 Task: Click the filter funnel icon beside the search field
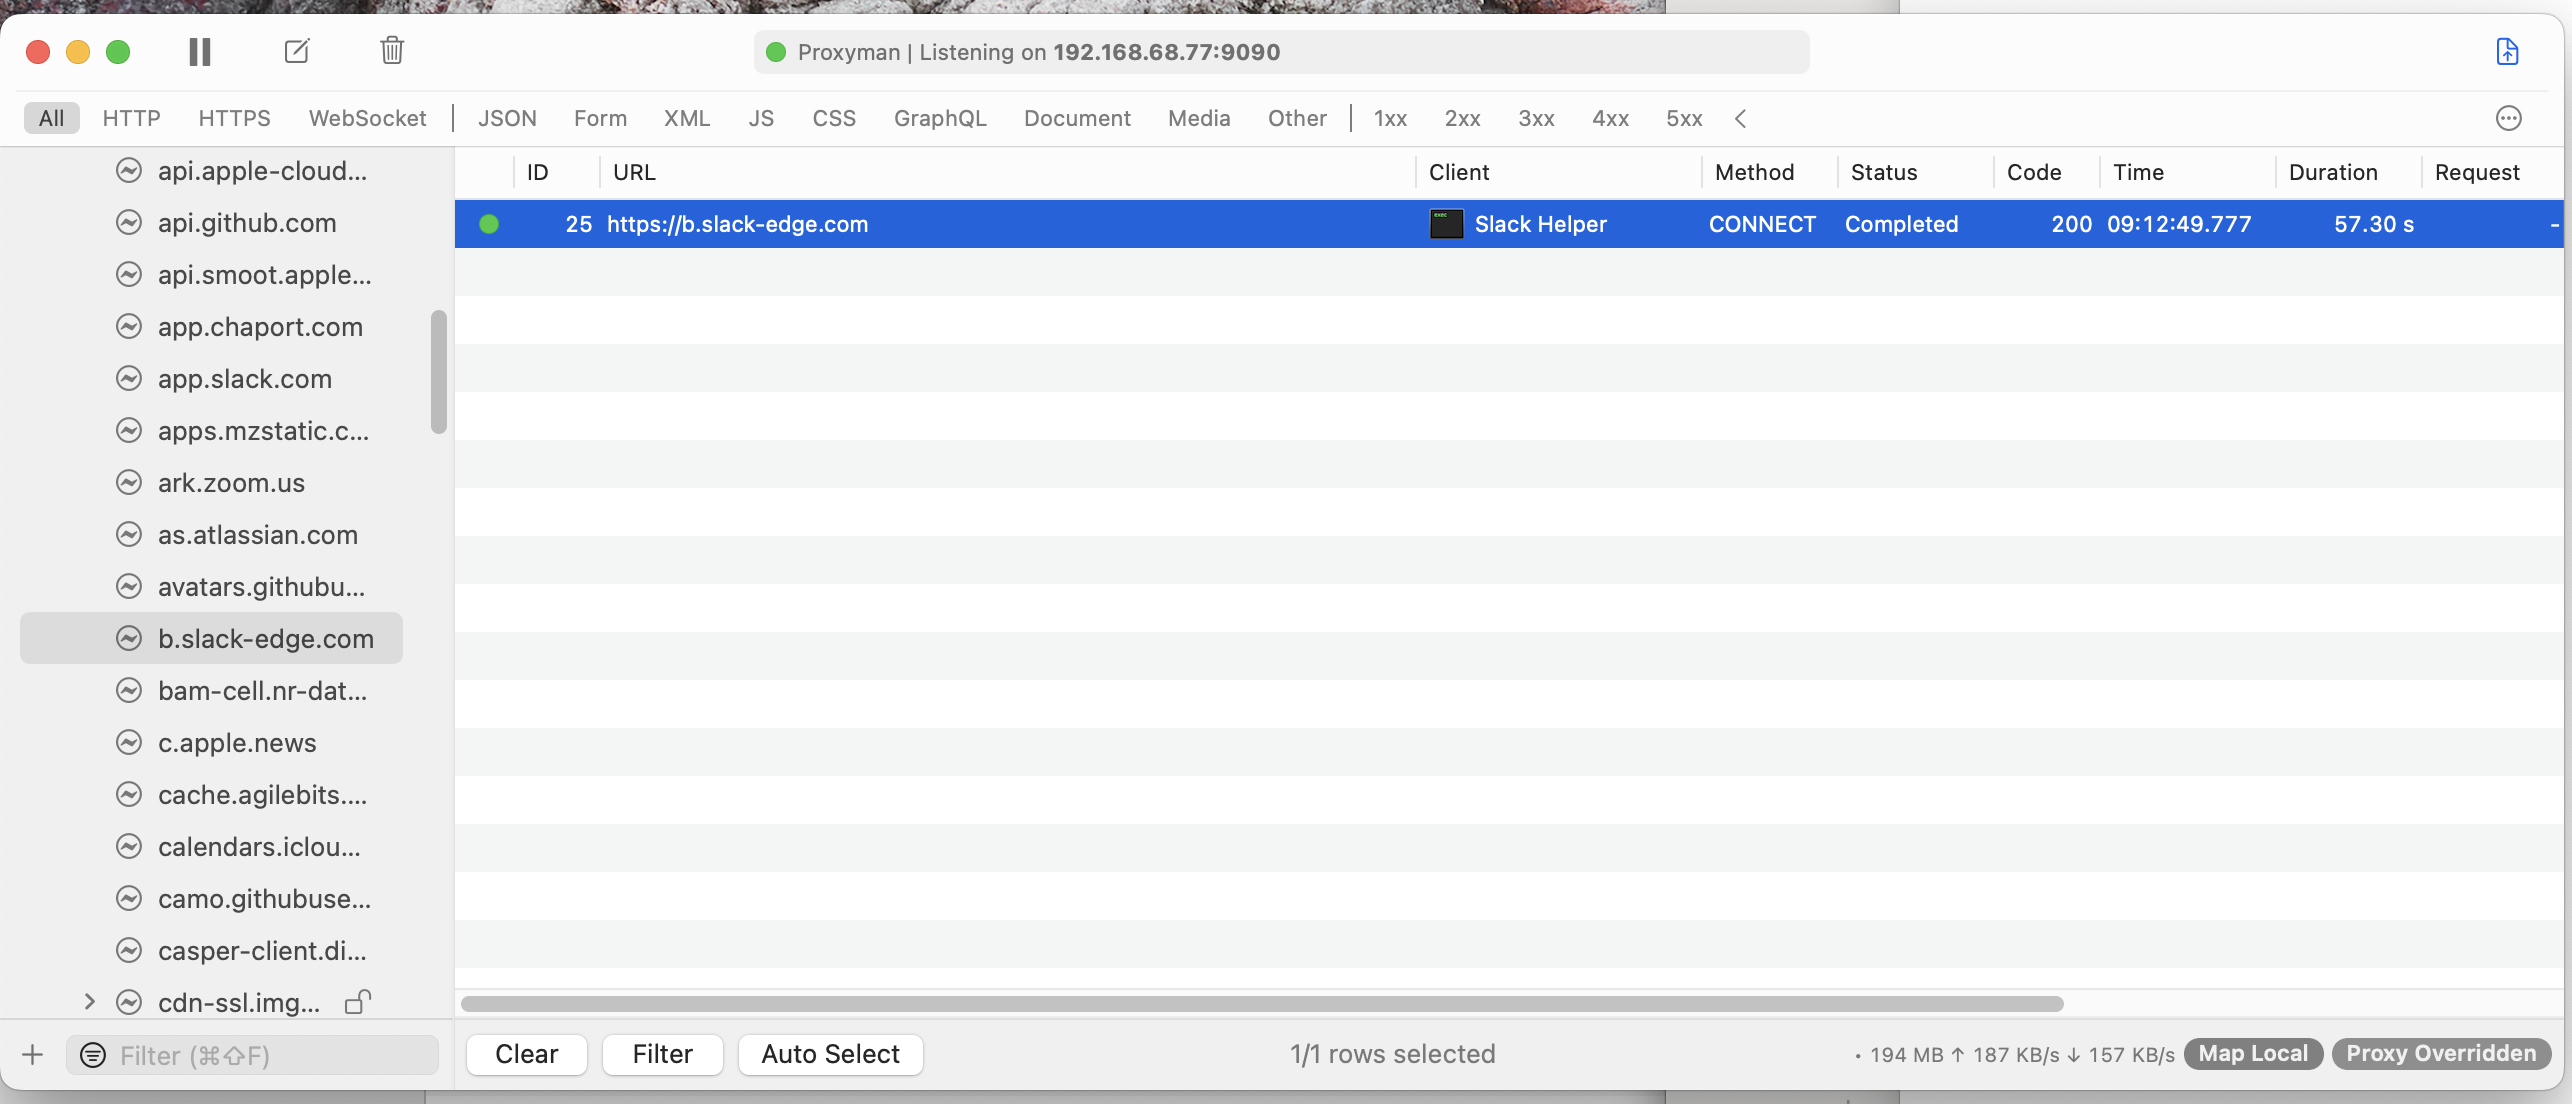click(92, 1054)
